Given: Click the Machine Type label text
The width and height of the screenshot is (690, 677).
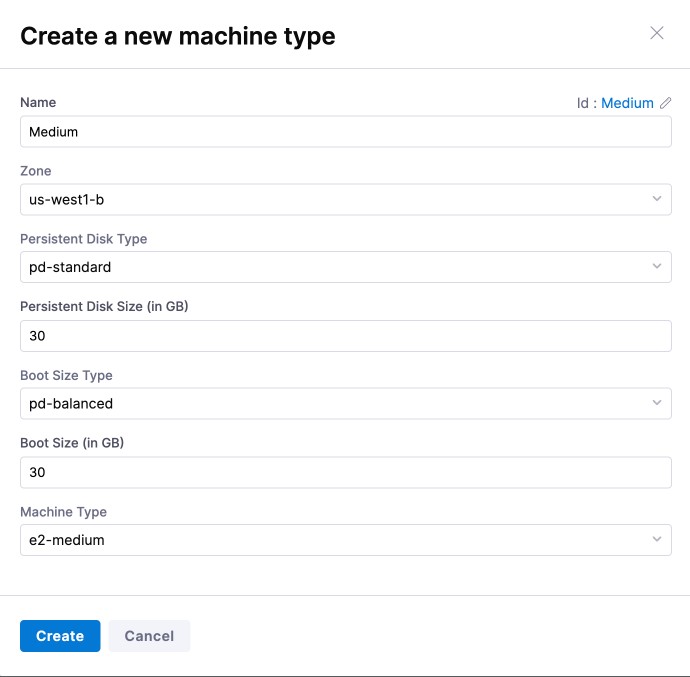Looking at the screenshot, I should point(63,512).
